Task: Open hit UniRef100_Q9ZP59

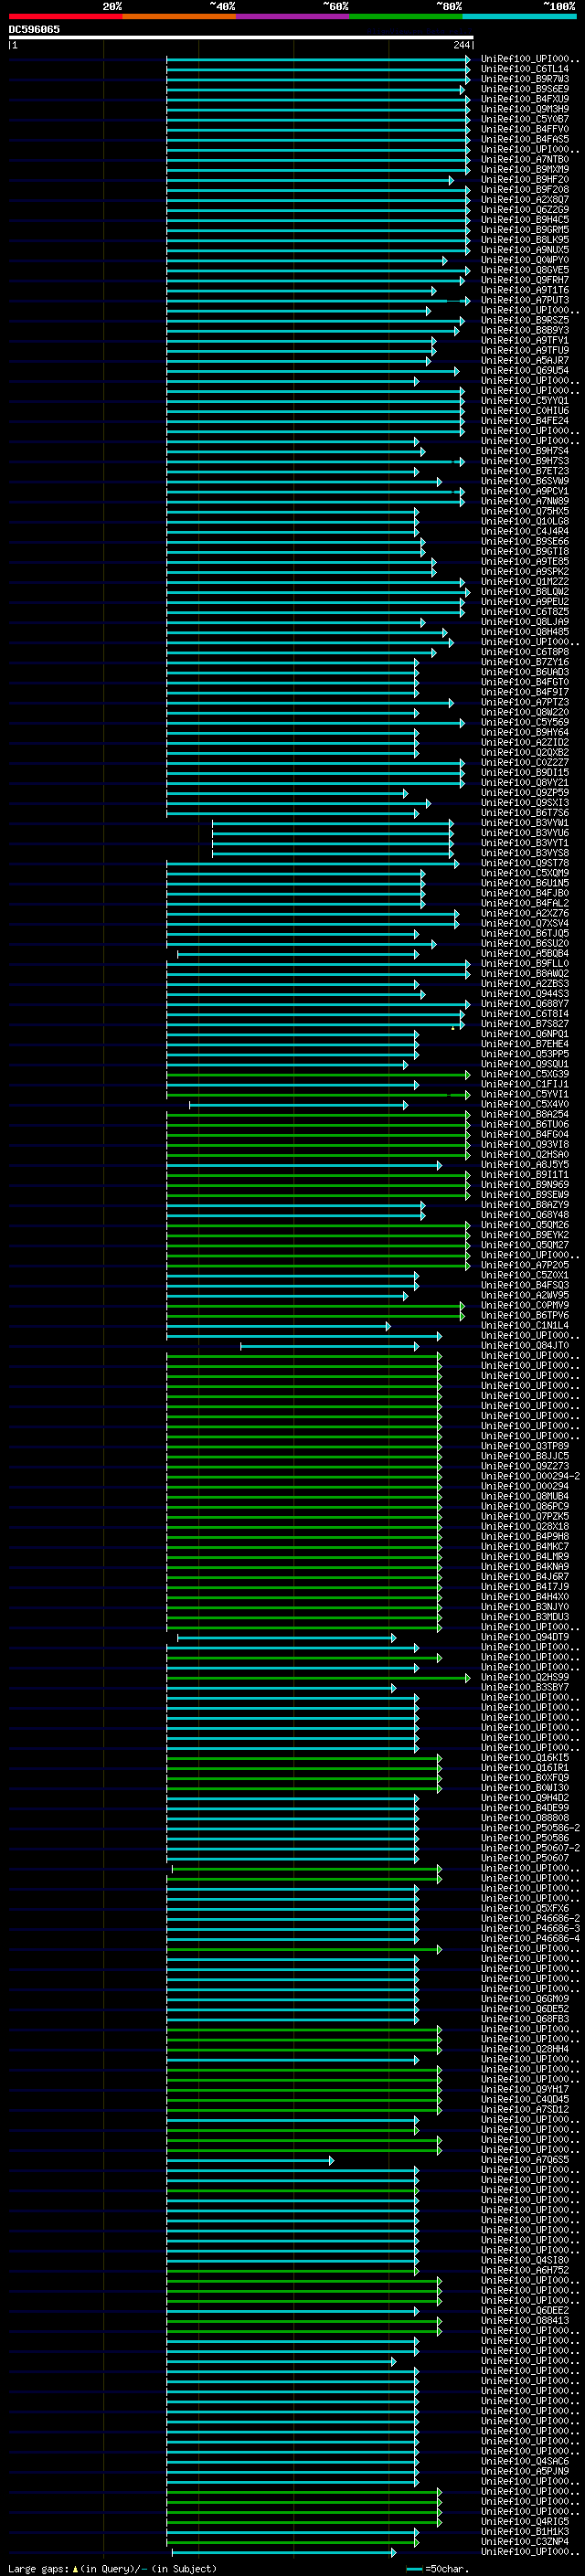Action: coord(525,792)
